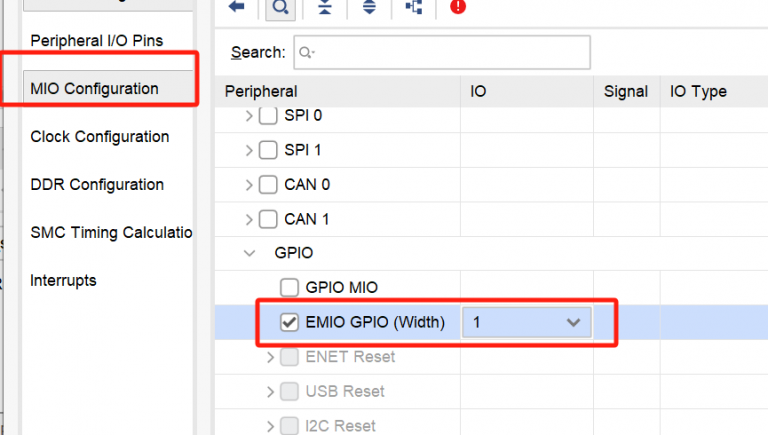Click the expand all toolbar icon
Image resolution: width=768 pixels, height=435 pixels.
pyautogui.click(x=369, y=7)
